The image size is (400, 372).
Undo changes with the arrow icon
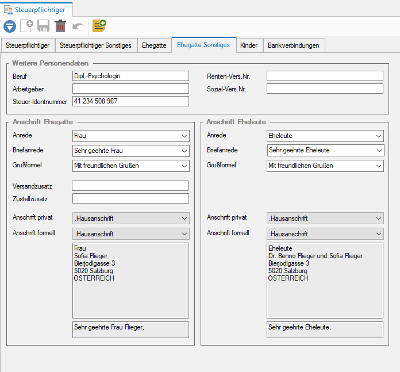78,26
